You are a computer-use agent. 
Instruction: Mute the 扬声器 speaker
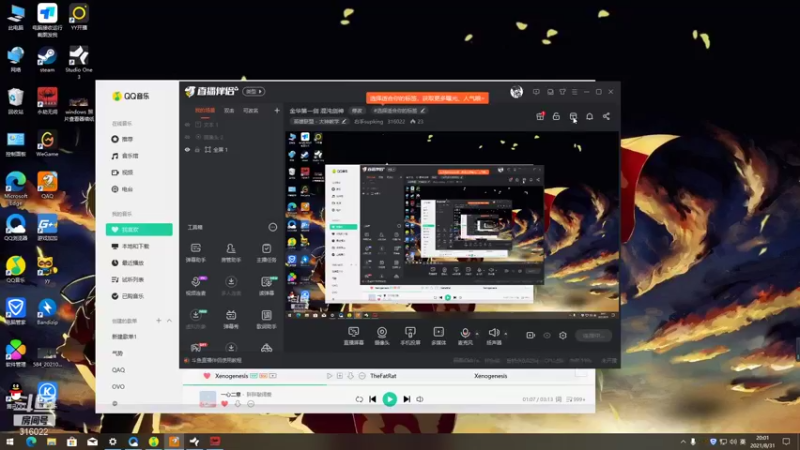pyautogui.click(x=493, y=336)
